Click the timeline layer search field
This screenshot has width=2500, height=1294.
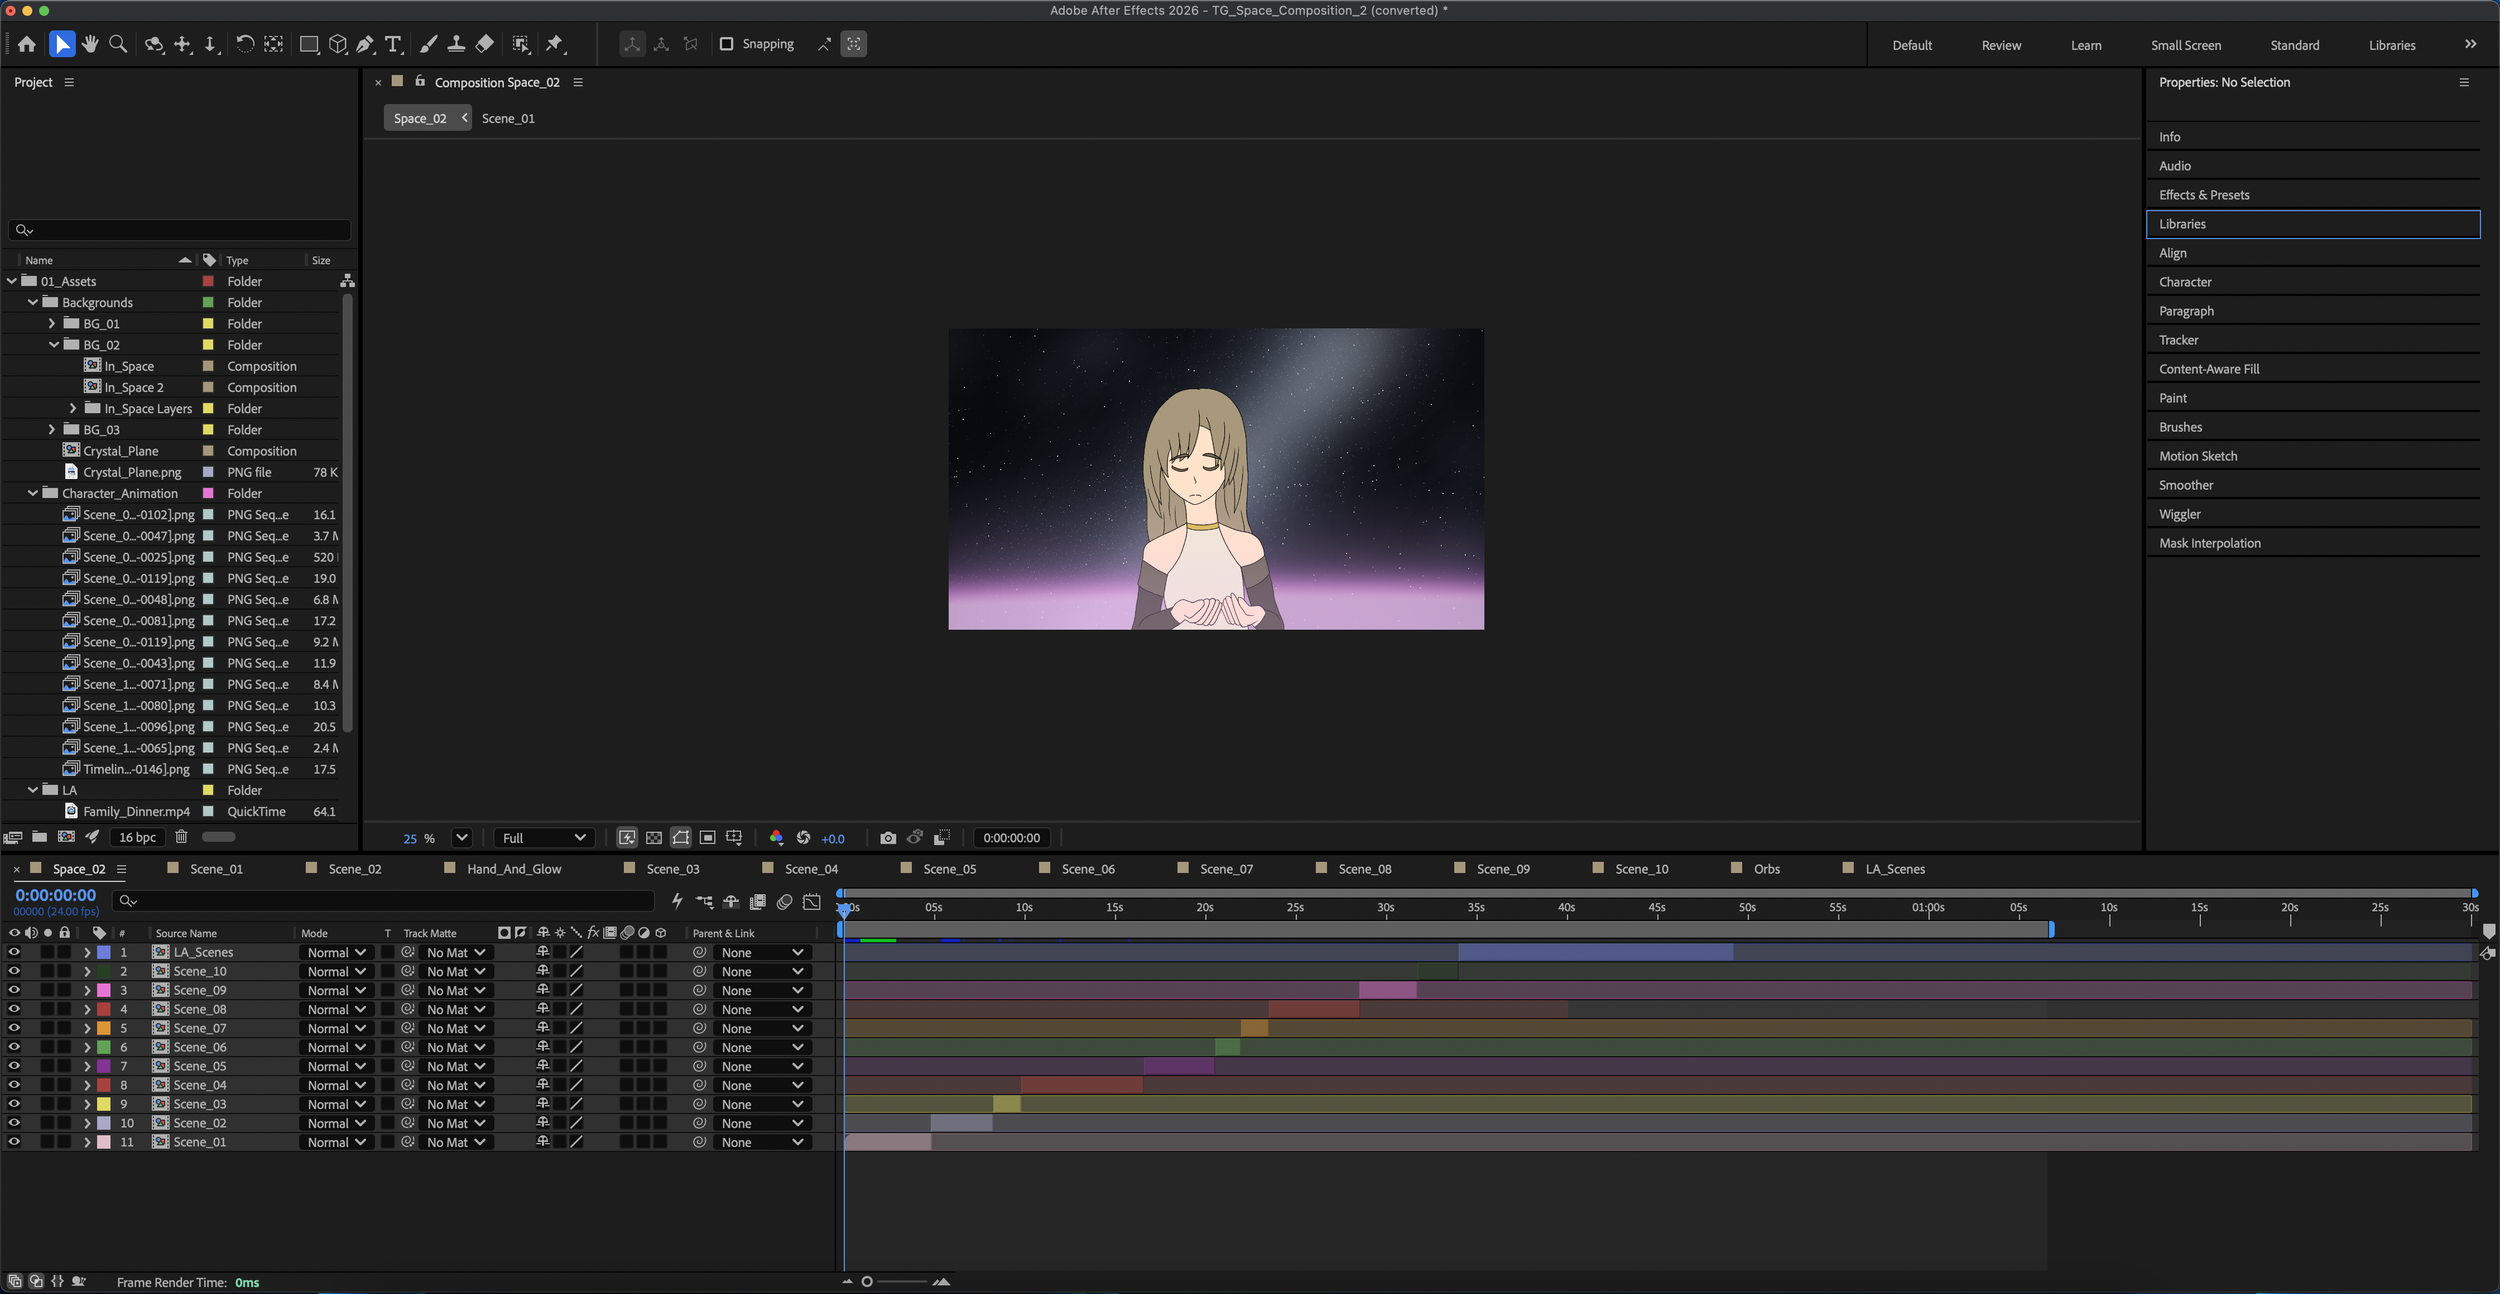(383, 901)
